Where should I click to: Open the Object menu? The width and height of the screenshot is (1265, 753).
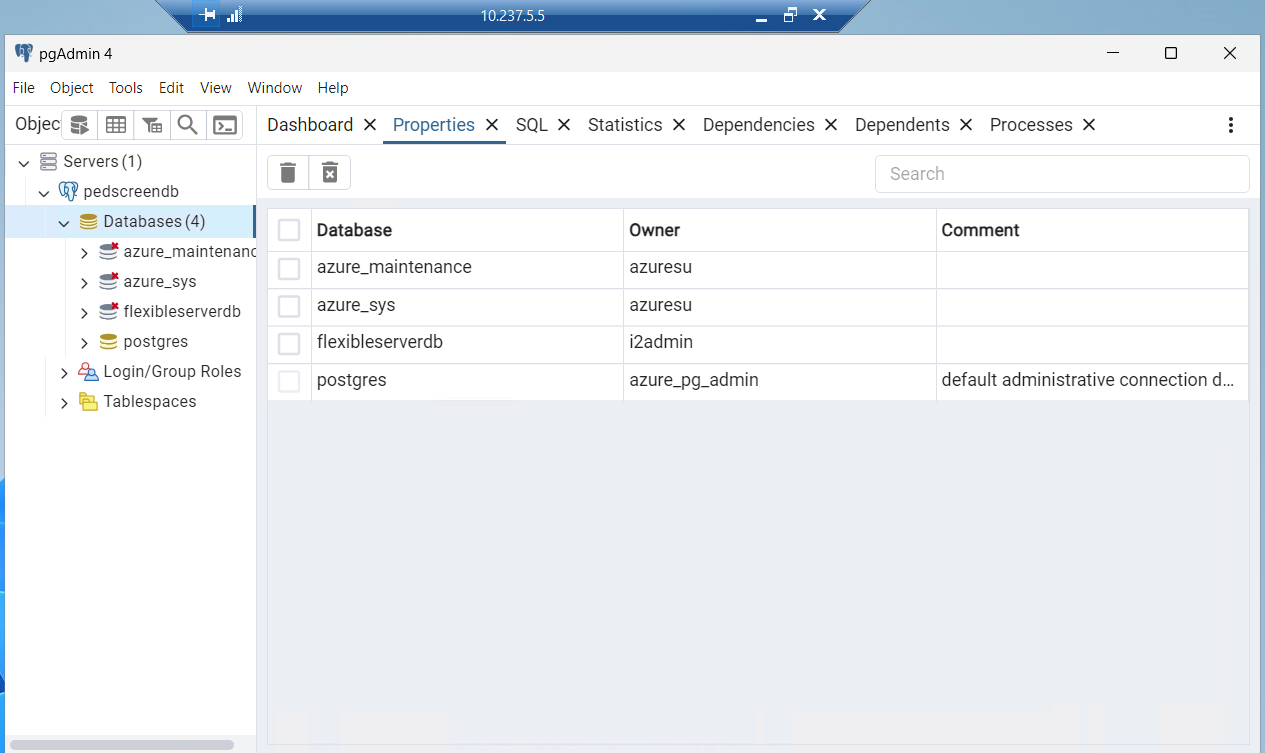tap(72, 88)
